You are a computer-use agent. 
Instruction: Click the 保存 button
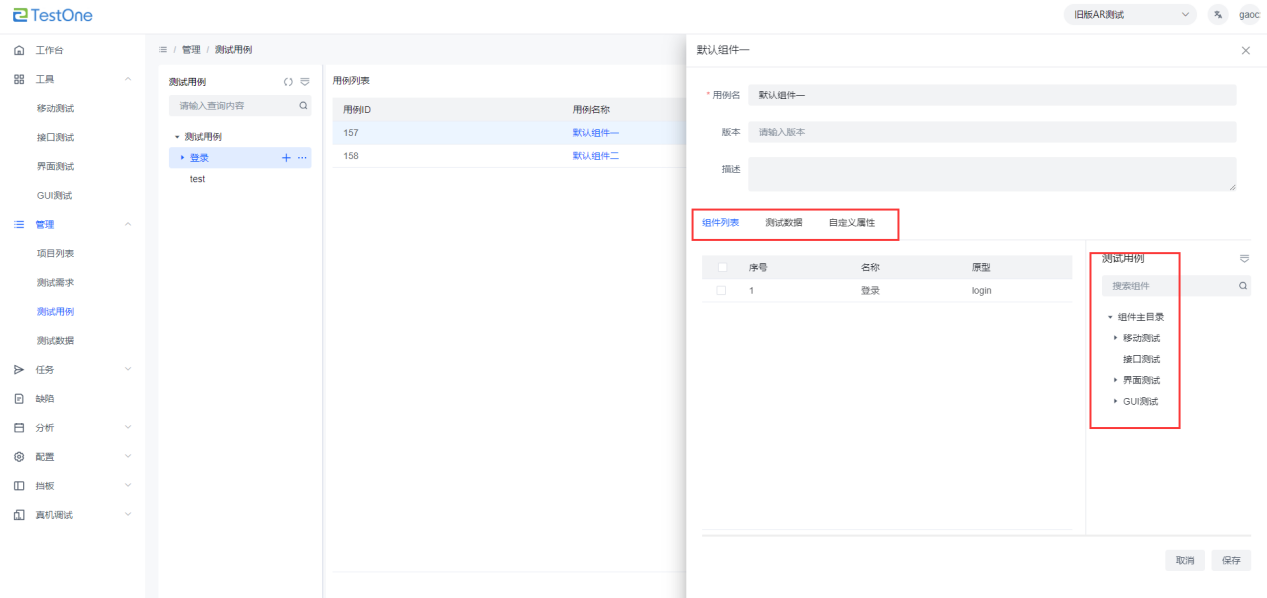[x=1230, y=561]
